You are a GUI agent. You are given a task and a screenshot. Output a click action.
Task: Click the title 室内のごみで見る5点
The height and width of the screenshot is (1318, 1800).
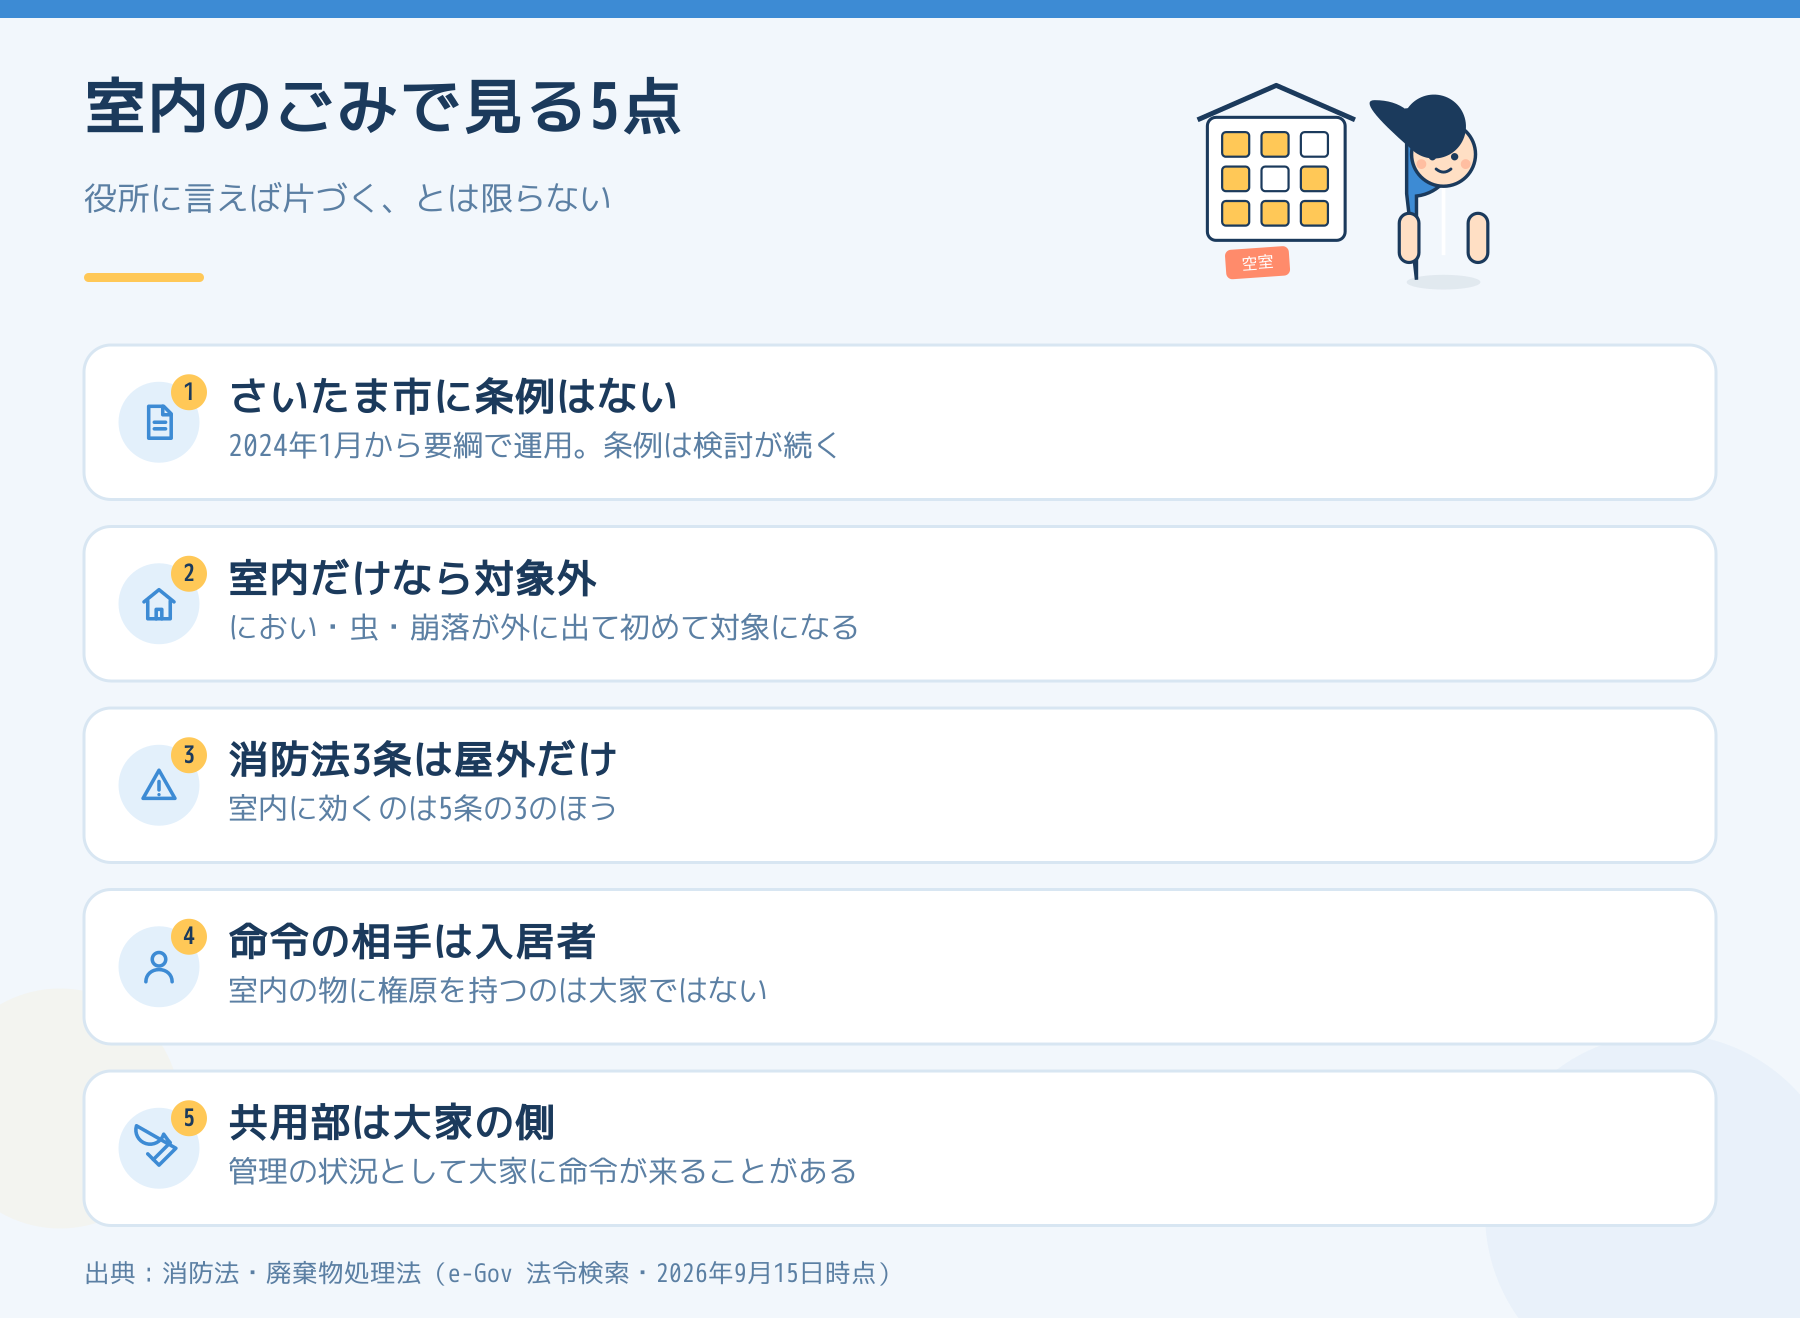pyautogui.click(x=383, y=107)
